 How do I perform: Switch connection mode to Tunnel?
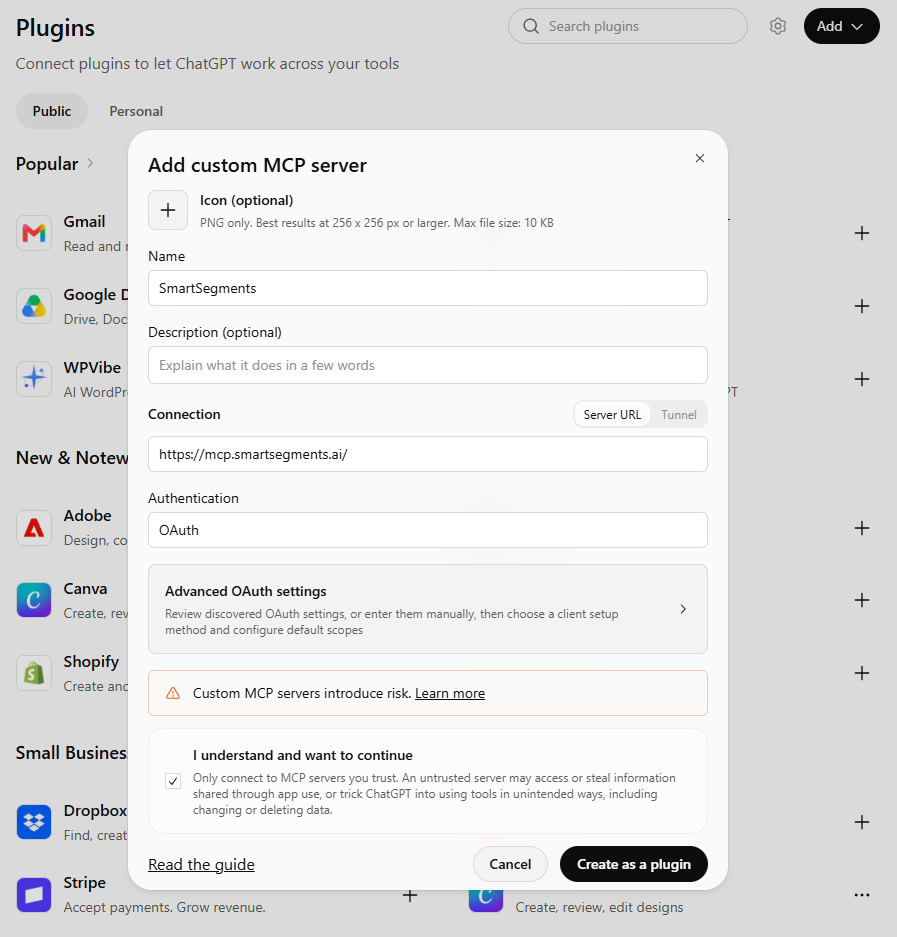click(x=678, y=415)
